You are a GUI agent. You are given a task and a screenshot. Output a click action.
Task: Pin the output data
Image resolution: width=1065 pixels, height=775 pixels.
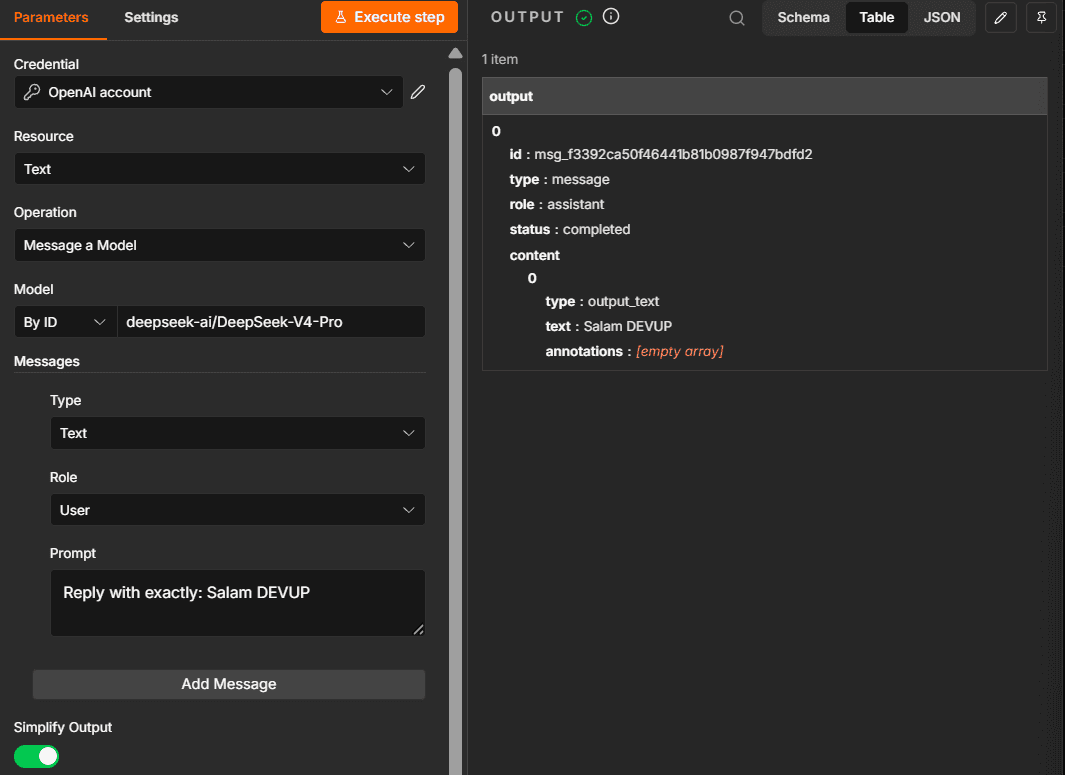tap(1041, 18)
